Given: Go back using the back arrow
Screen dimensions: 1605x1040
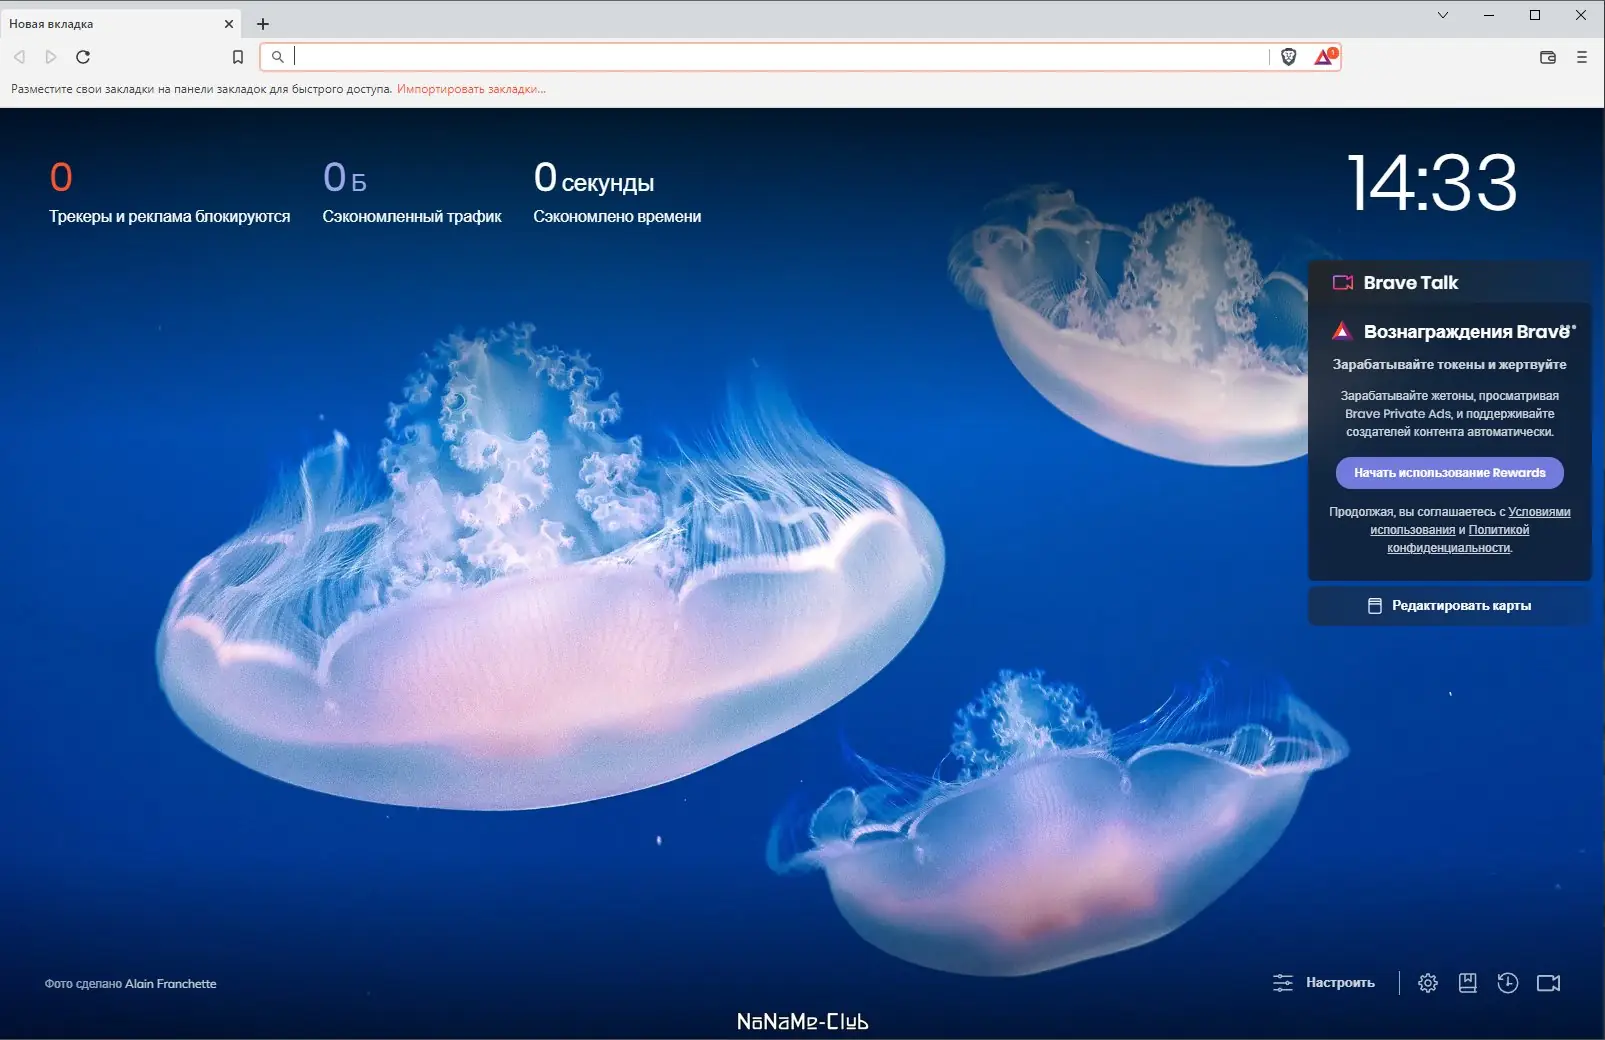Looking at the screenshot, I should click(19, 57).
